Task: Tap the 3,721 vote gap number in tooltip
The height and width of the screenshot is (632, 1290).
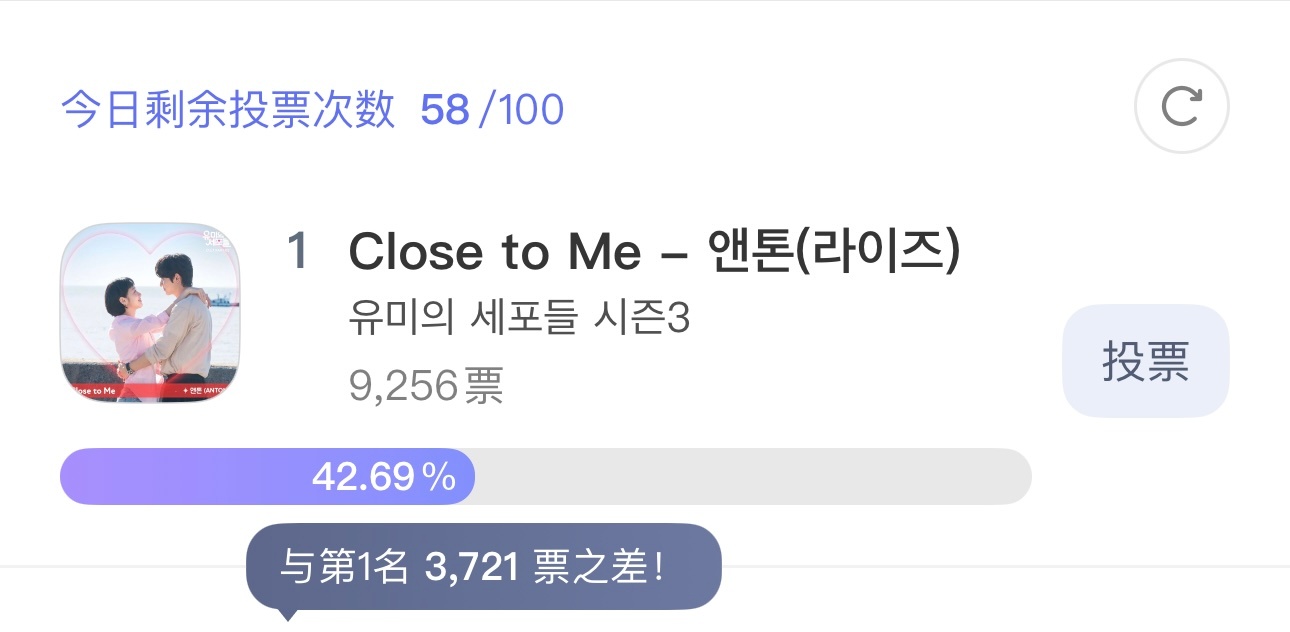Action: pos(472,568)
